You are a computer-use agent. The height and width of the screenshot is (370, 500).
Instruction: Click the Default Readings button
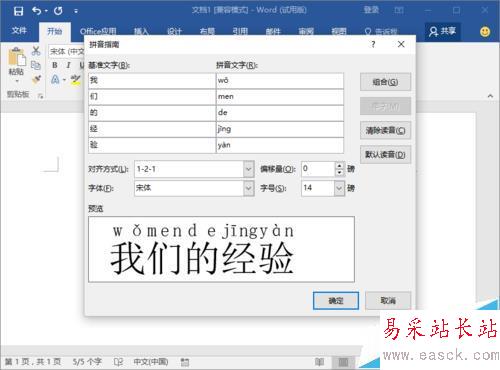[x=385, y=155]
